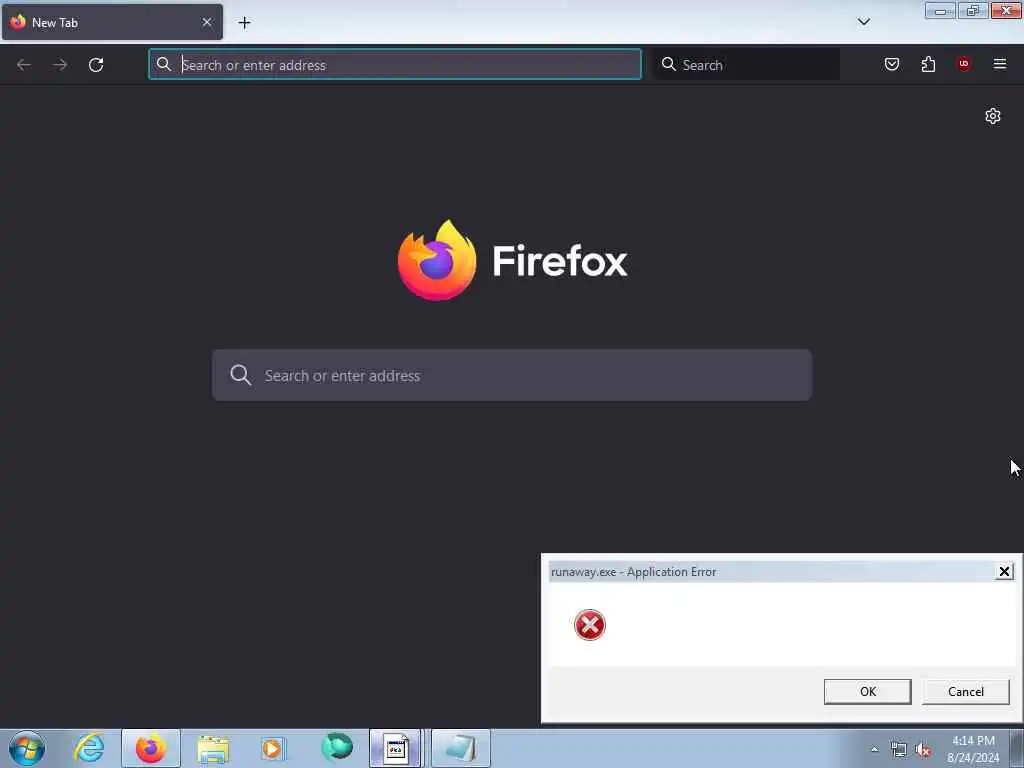Screen dimensions: 1024x768
Task: Focus the toolbar address bar
Action: click(395, 65)
